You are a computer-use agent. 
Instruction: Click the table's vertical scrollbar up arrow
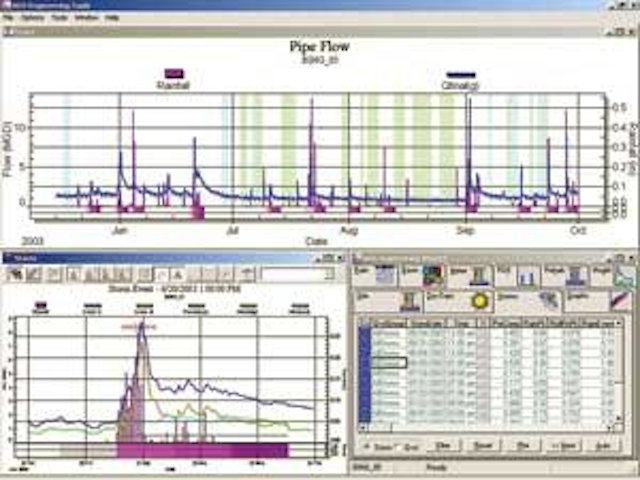click(619, 323)
